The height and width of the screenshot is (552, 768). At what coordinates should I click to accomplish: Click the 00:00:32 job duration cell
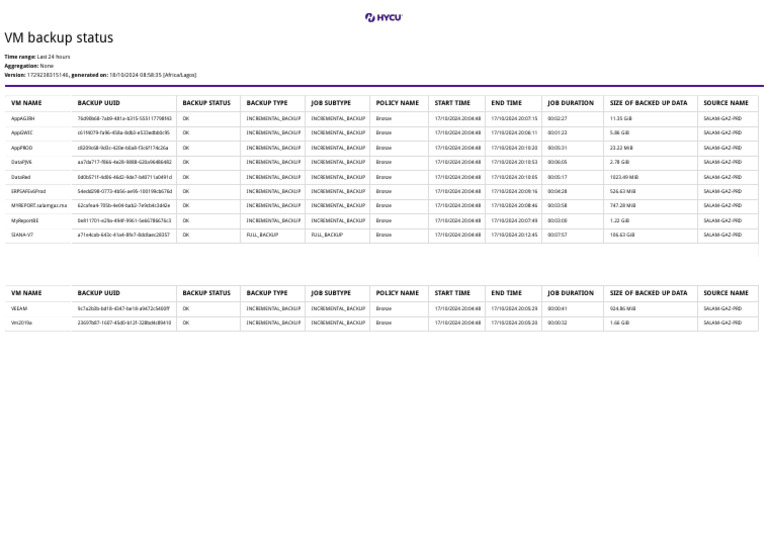pos(557,323)
